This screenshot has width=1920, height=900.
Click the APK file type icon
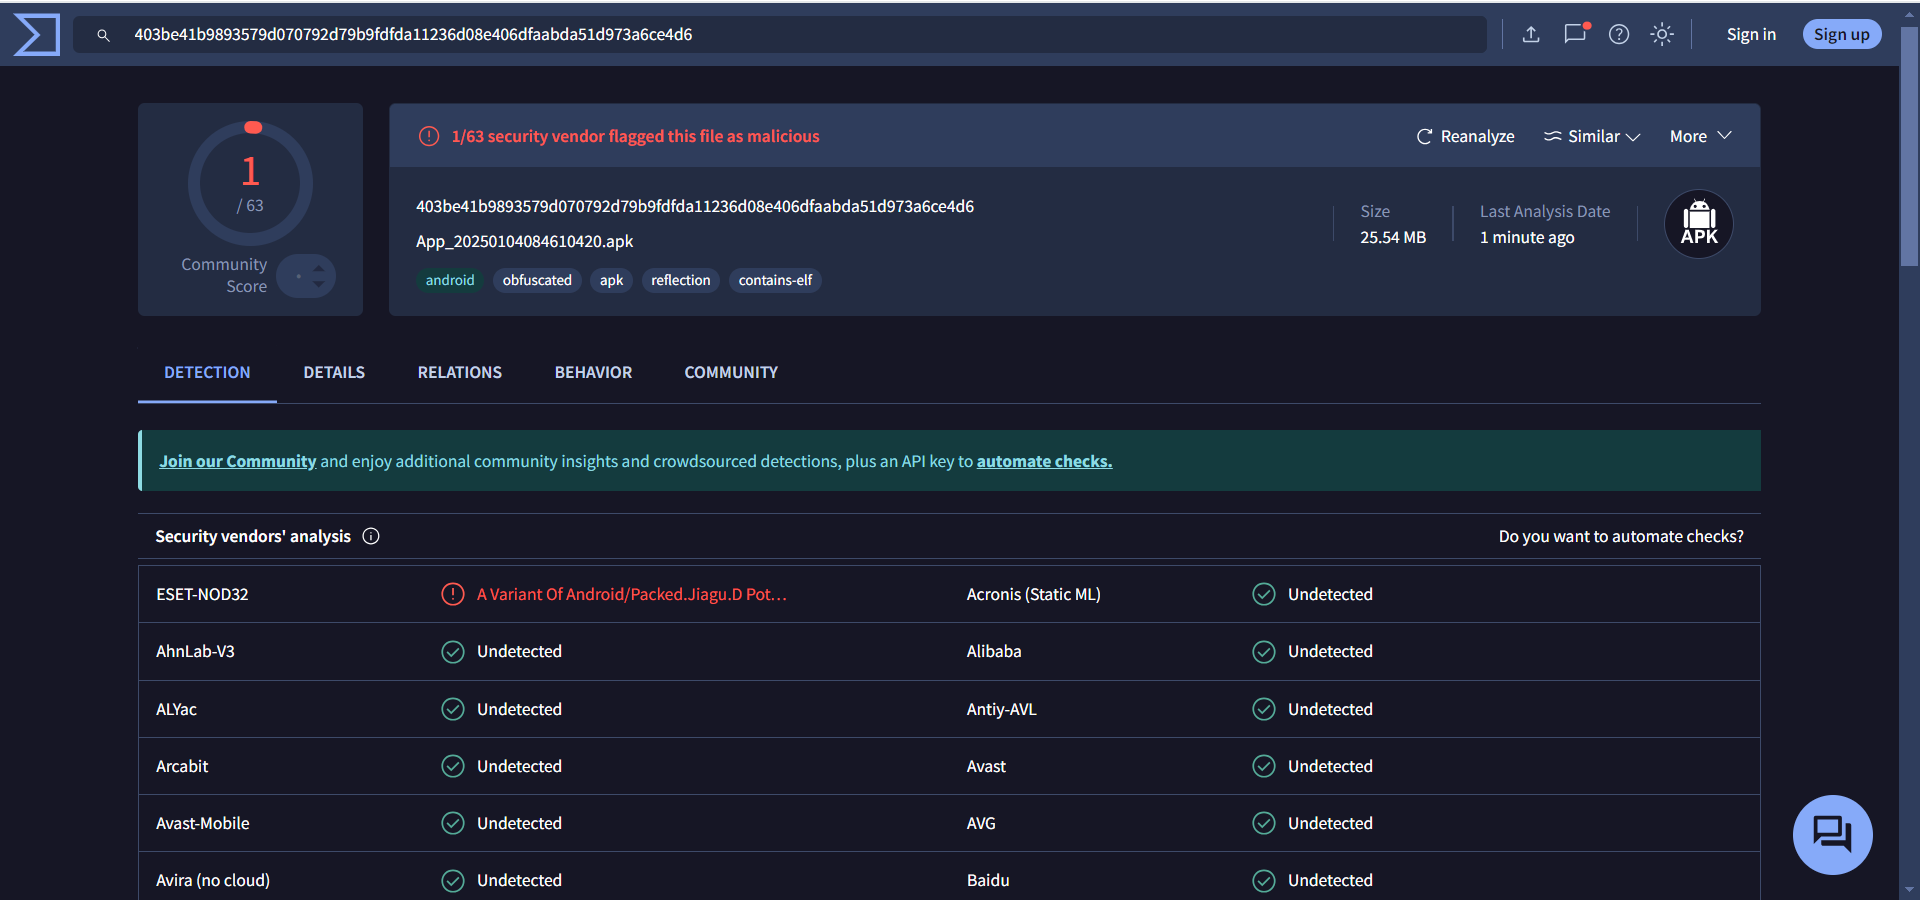tap(1698, 224)
